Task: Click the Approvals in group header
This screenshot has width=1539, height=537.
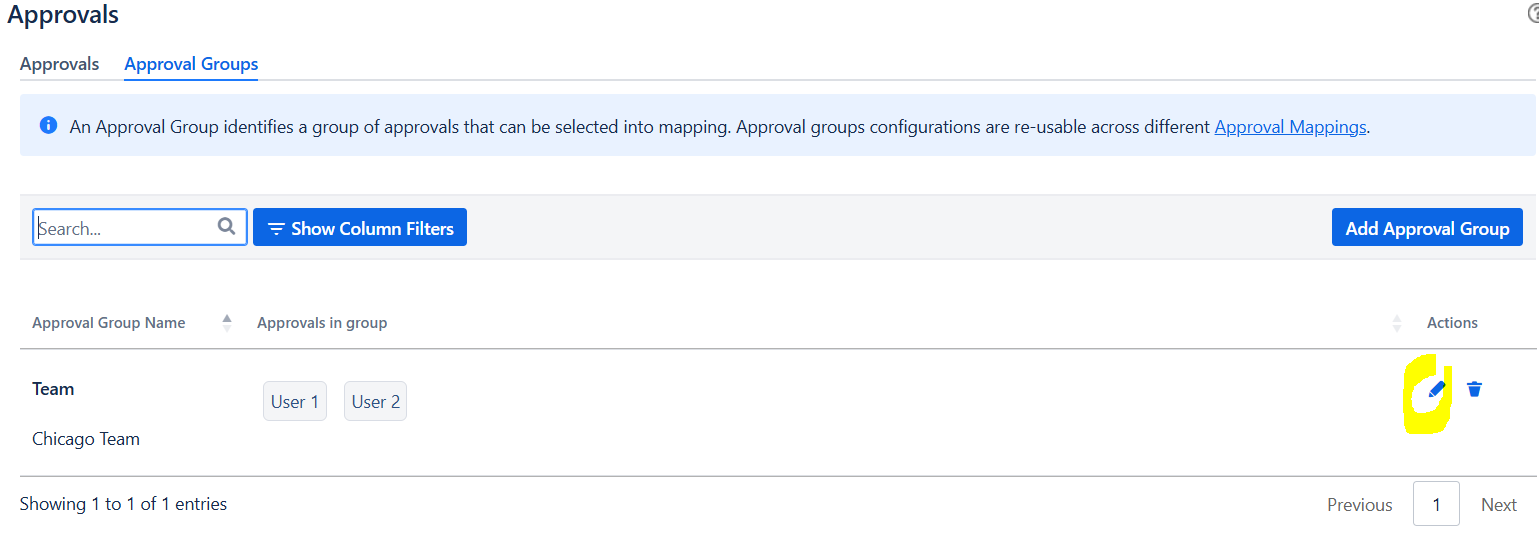Action: (322, 323)
